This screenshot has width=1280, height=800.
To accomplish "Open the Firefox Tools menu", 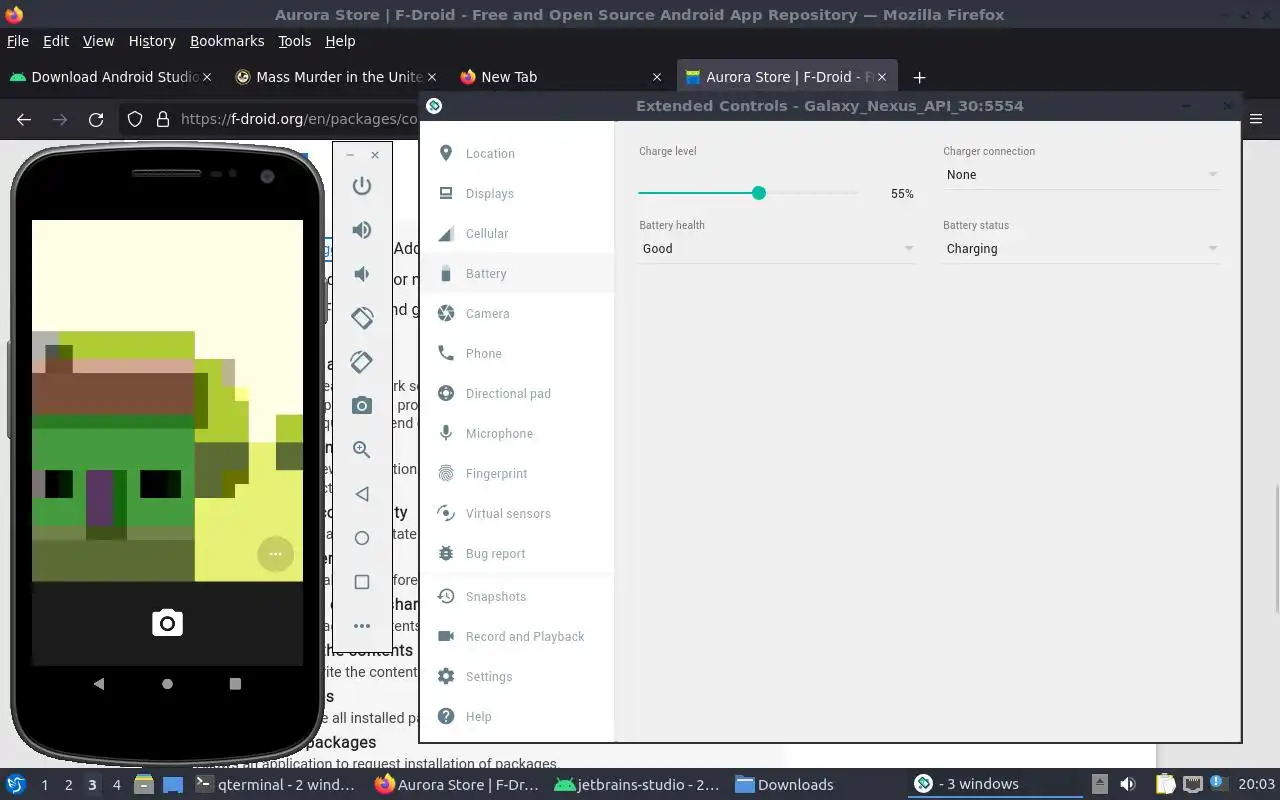I will (295, 41).
